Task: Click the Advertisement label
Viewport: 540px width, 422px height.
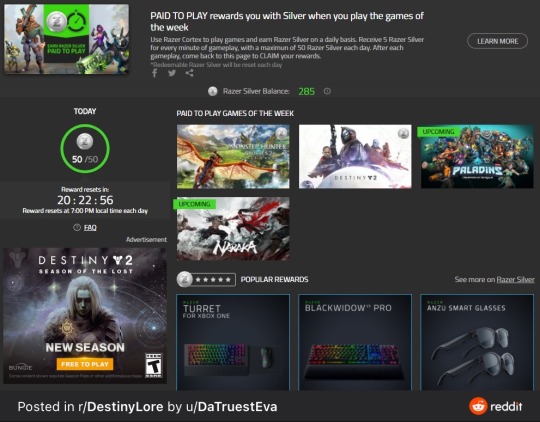Action: tap(146, 239)
